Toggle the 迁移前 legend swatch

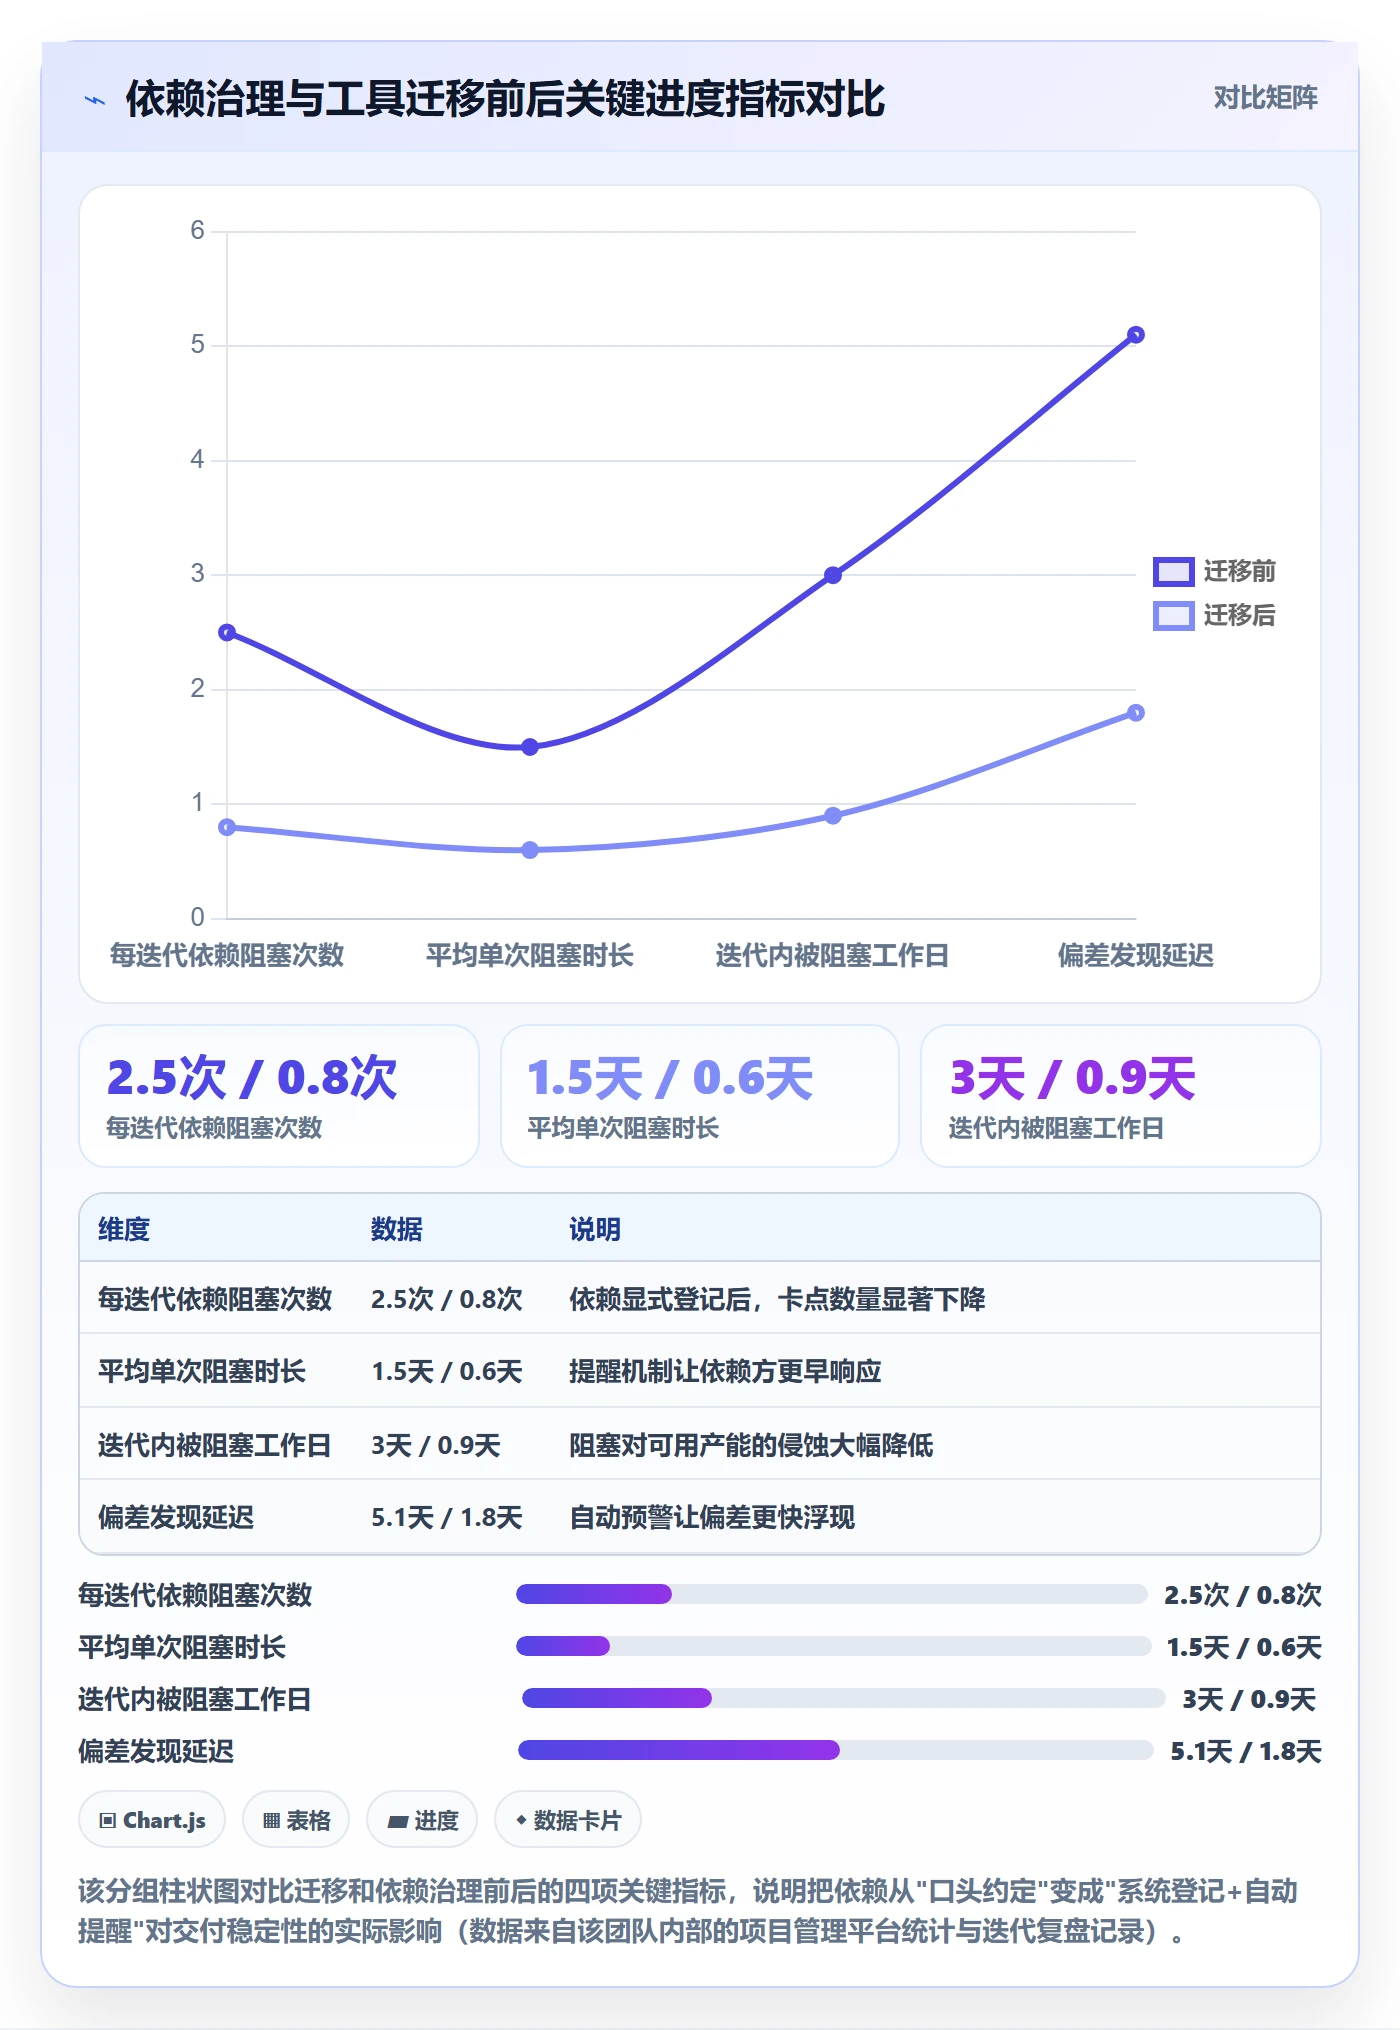click(1173, 571)
